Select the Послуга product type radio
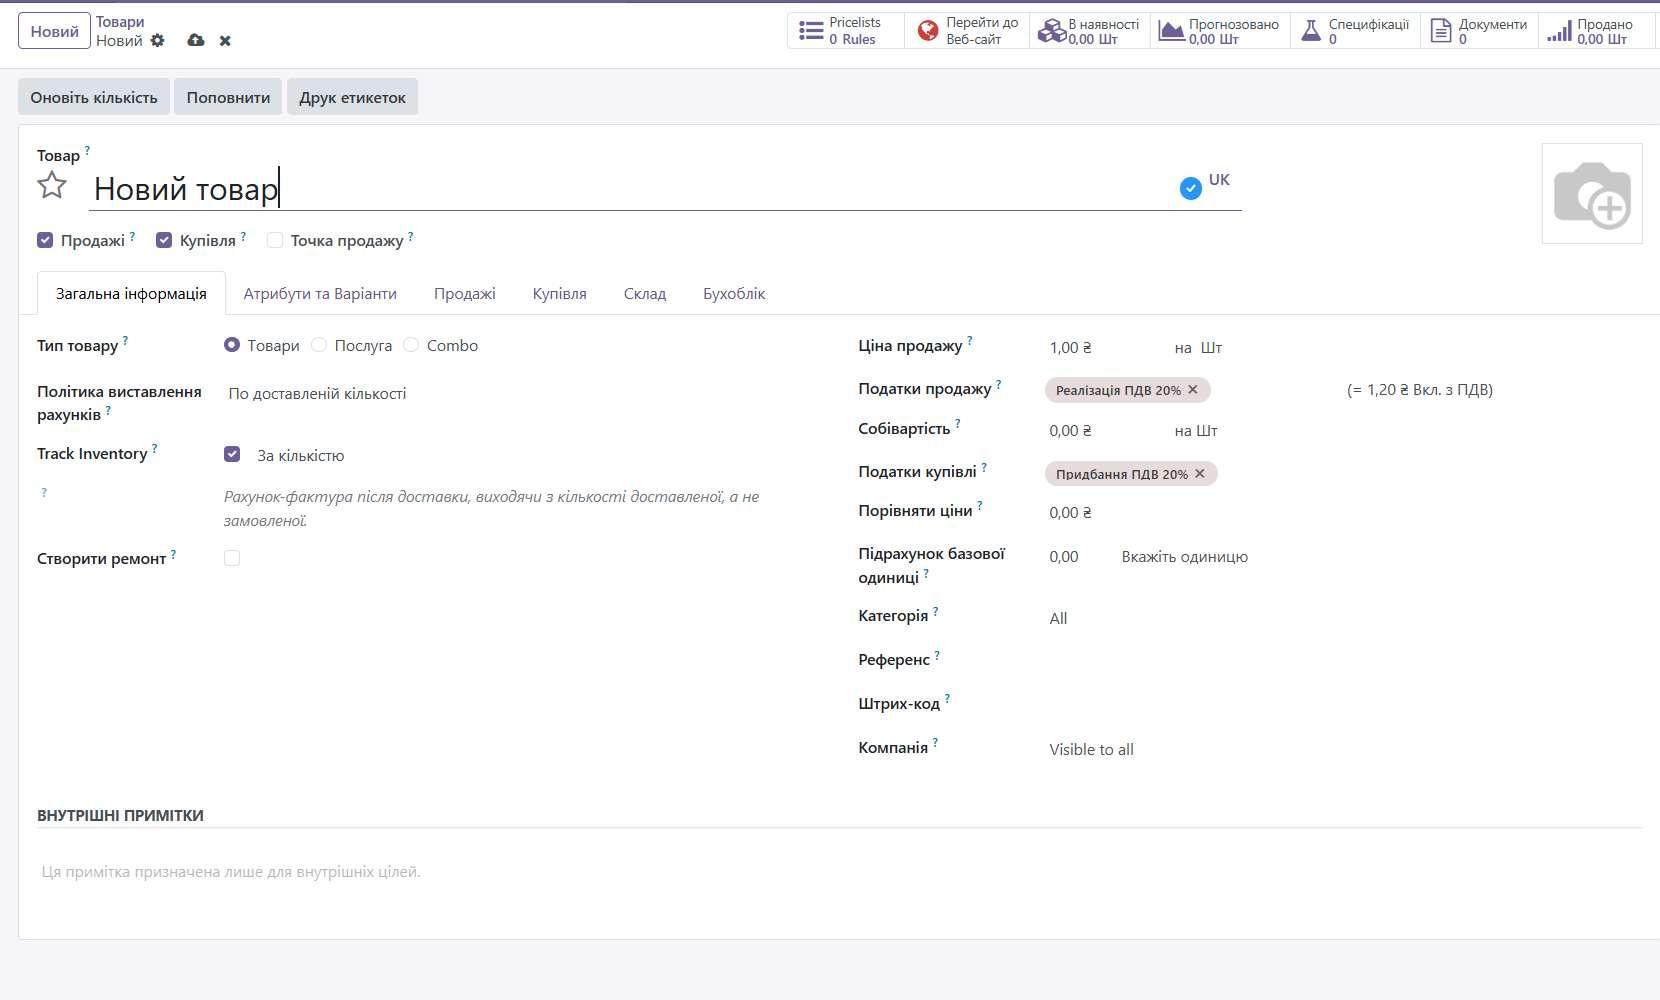This screenshot has height=1000, width=1660. [x=319, y=345]
